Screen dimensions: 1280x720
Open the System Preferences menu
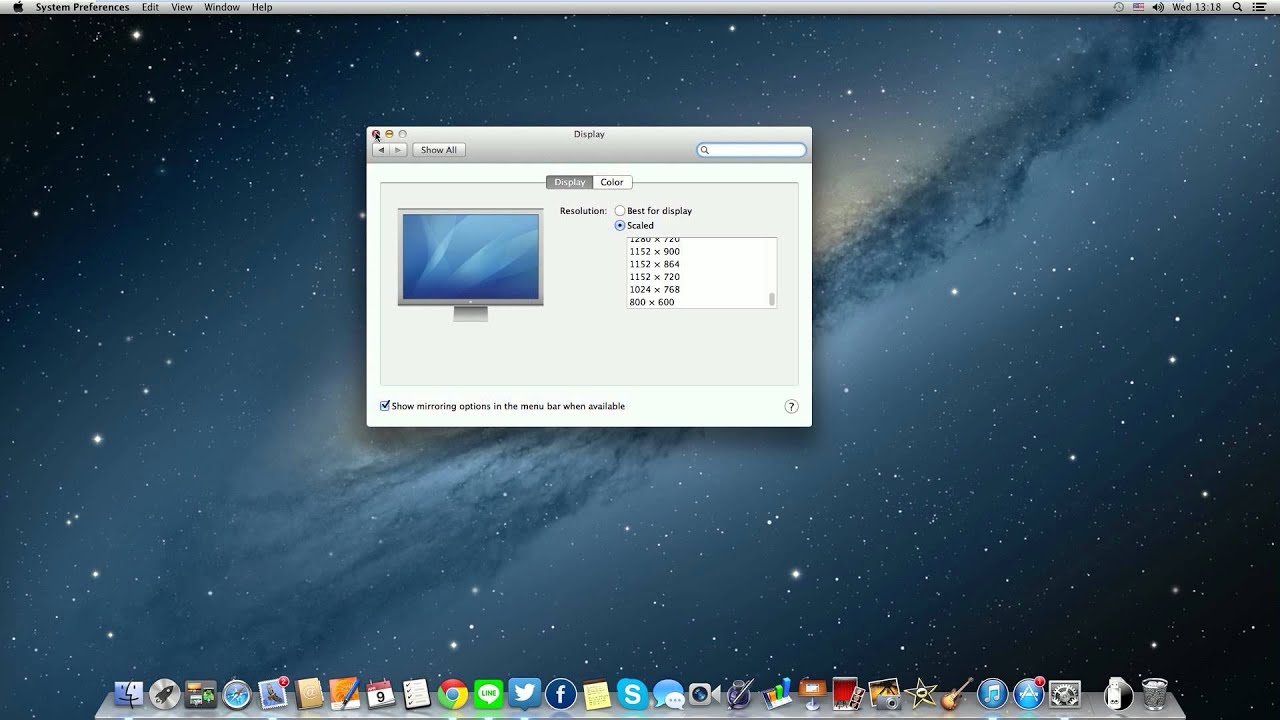[x=82, y=7]
